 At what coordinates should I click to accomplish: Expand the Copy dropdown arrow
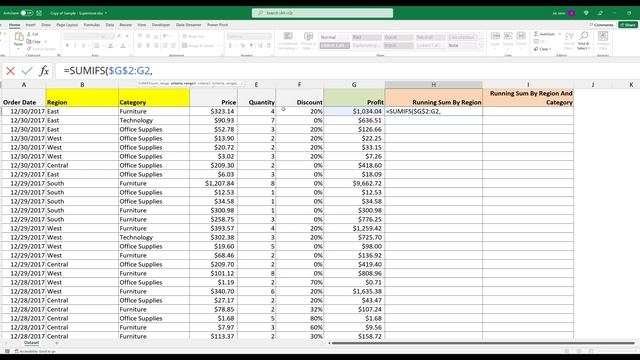pyautogui.click(x=46, y=42)
